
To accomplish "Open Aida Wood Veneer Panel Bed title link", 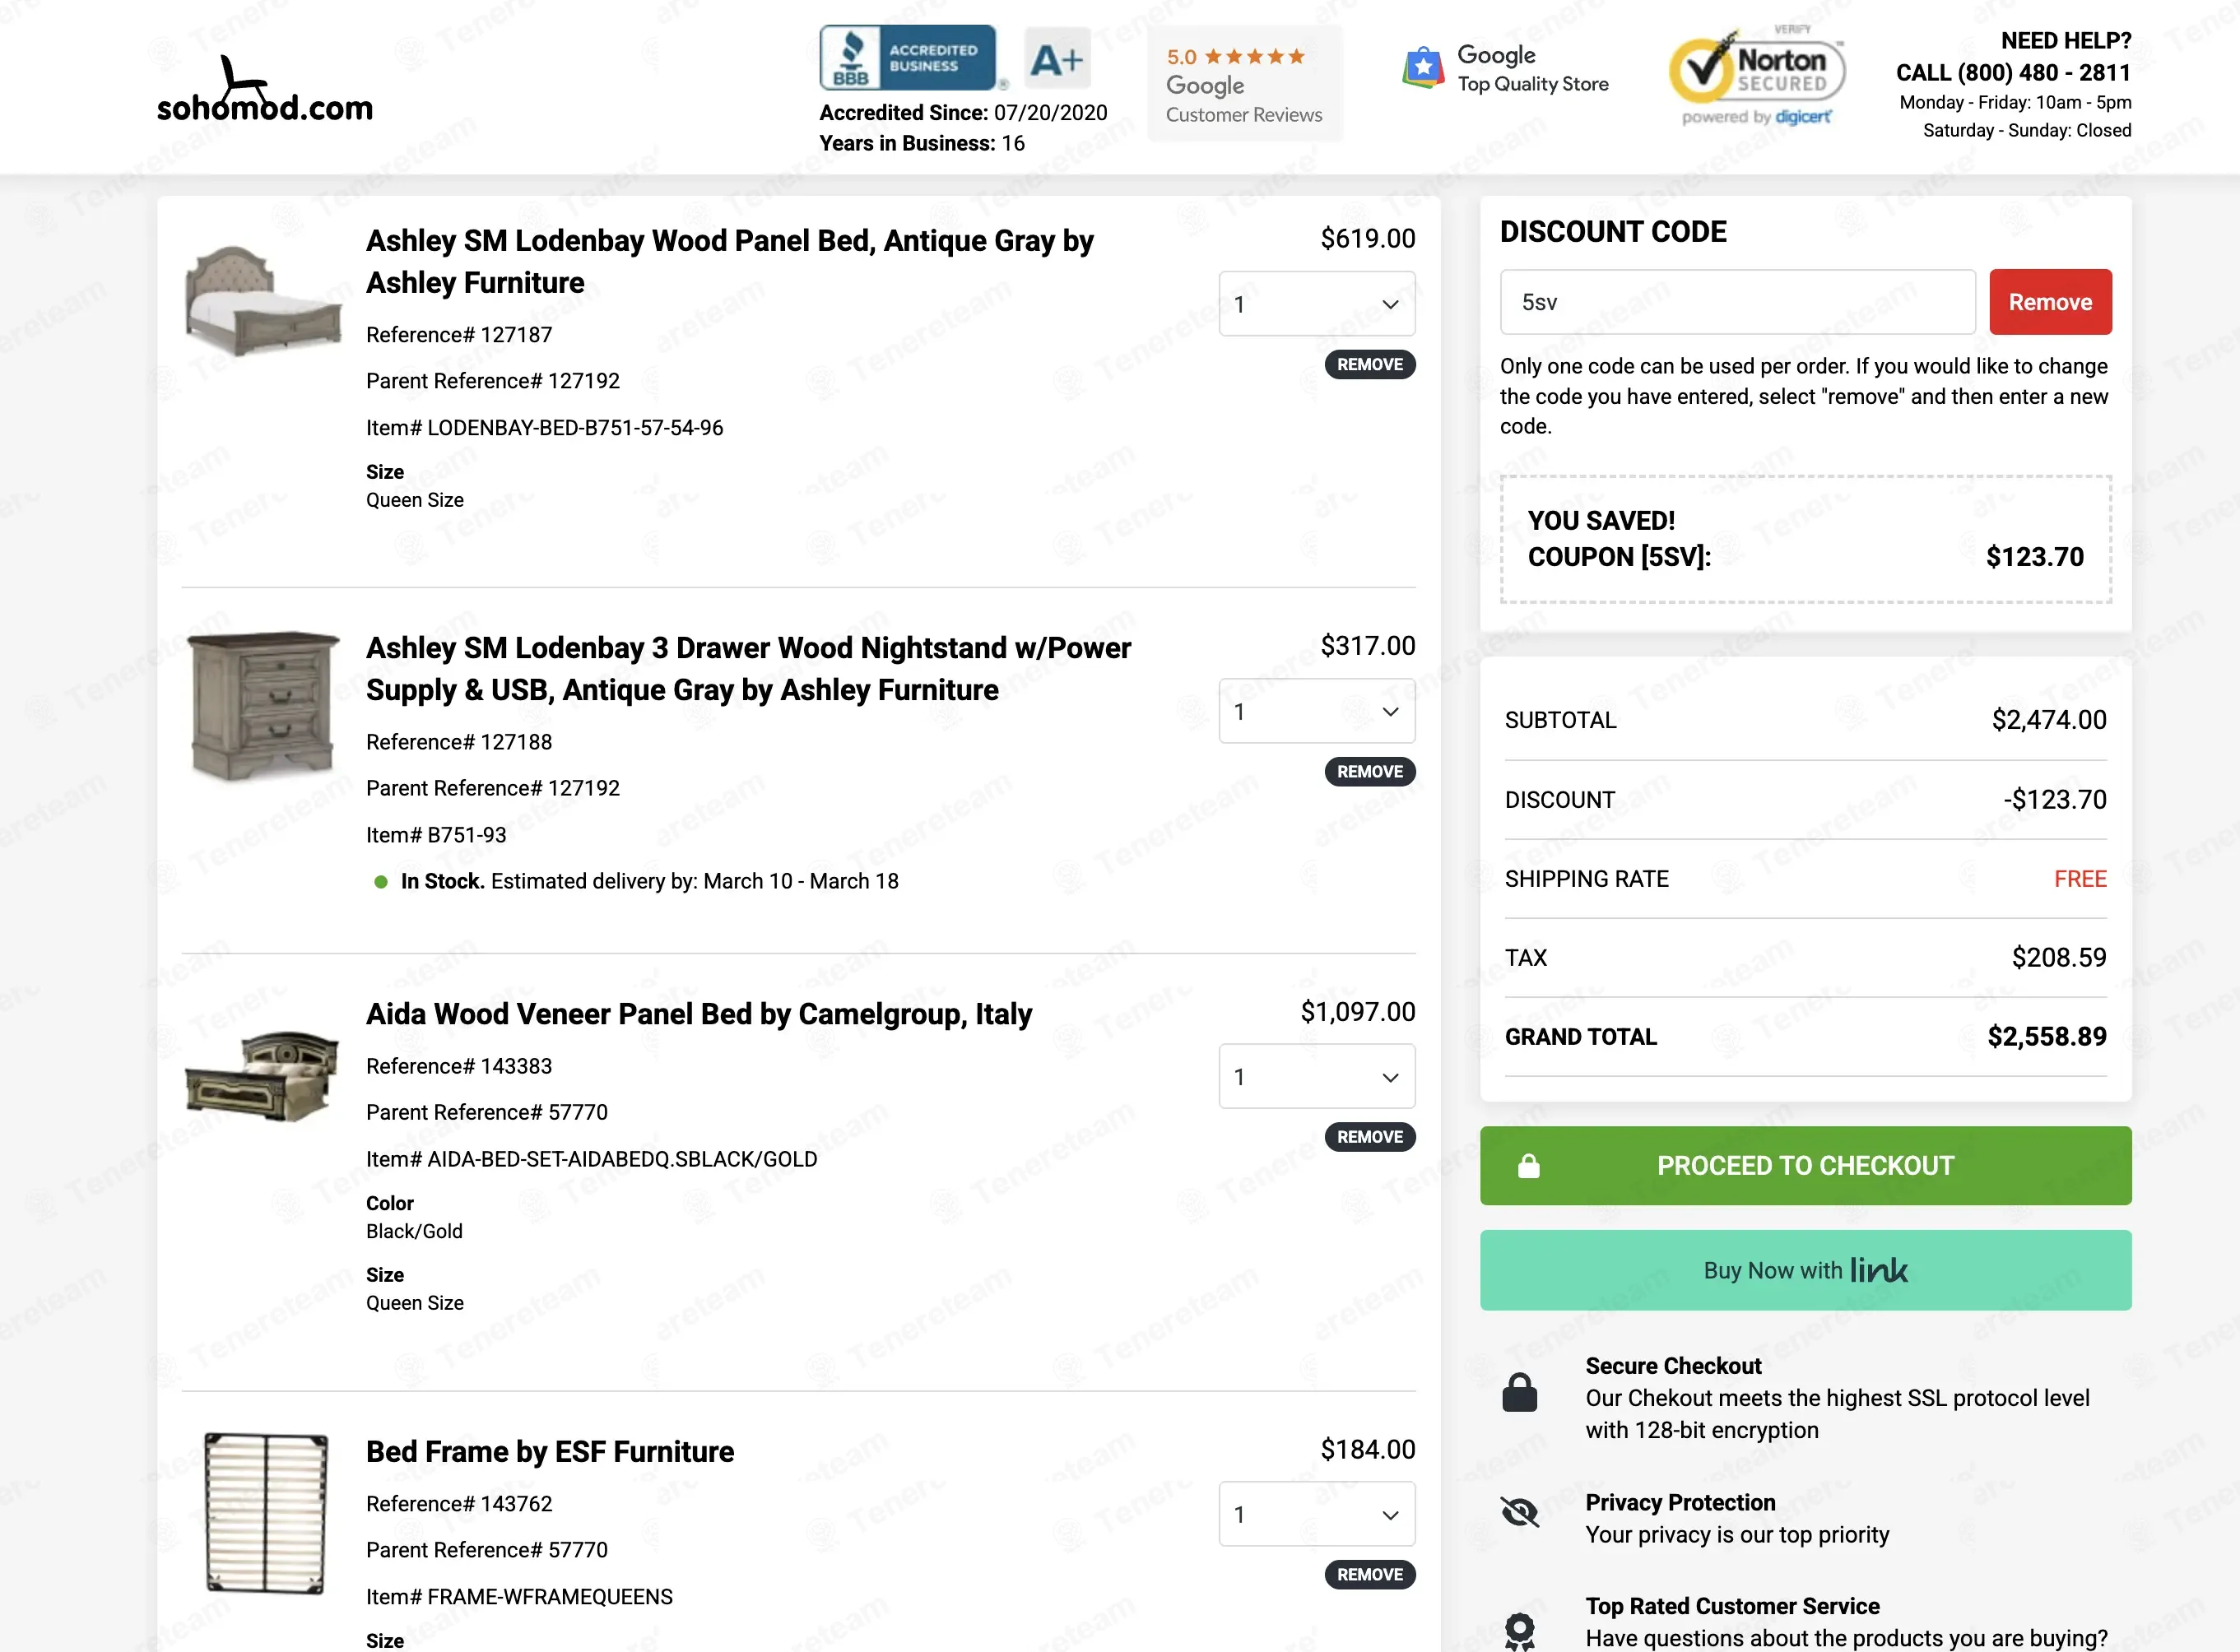I will pos(699,1014).
